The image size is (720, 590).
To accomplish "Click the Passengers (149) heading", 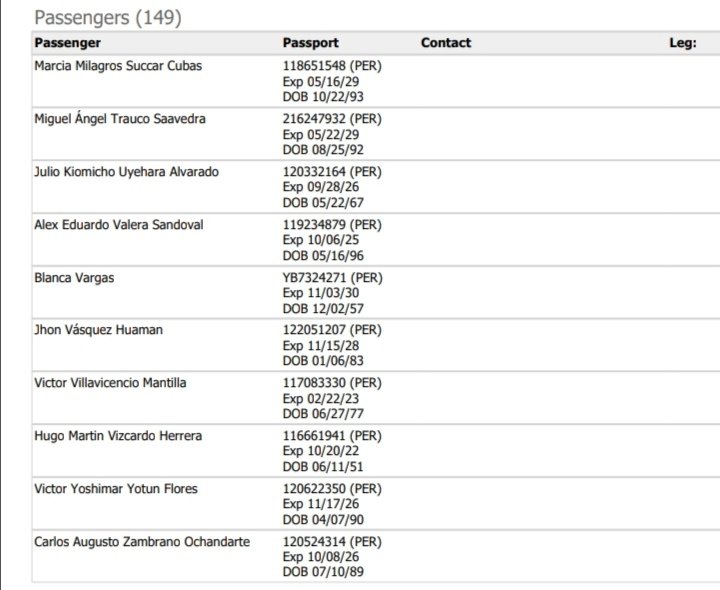I will coord(108,18).
